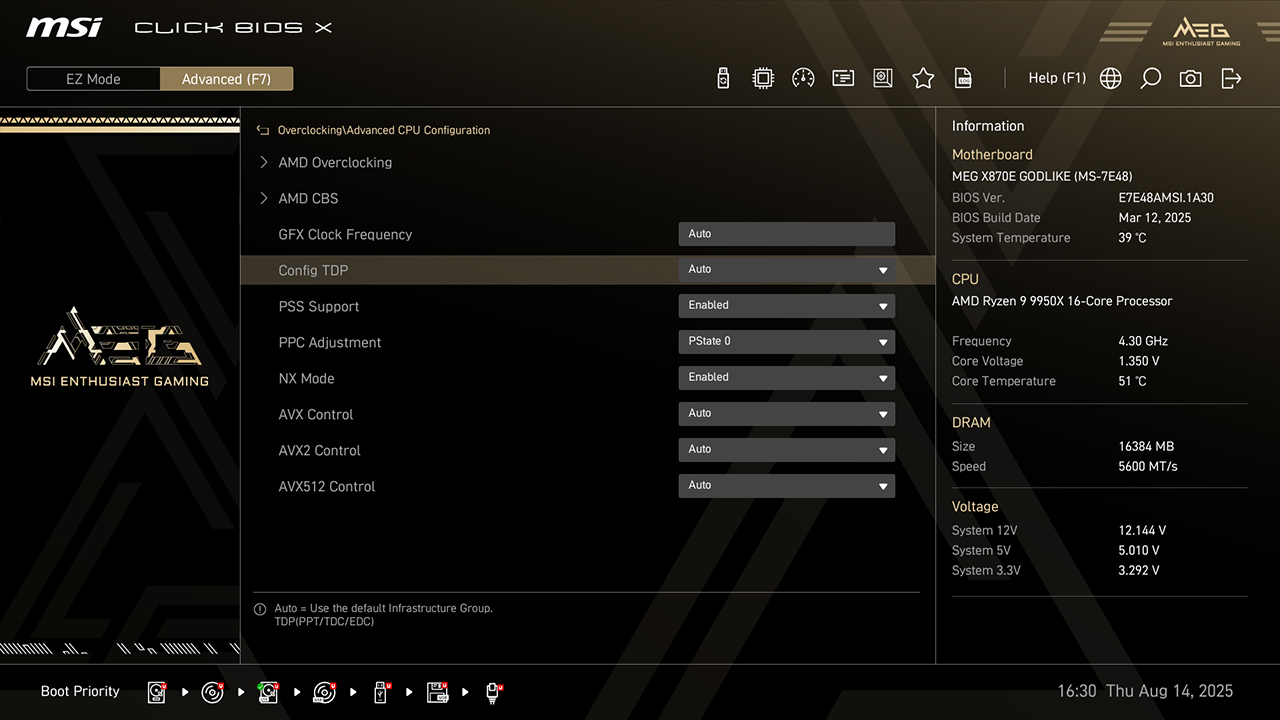The image size is (1280, 720).
Task: Open search with the magnifier icon
Action: pos(1151,78)
